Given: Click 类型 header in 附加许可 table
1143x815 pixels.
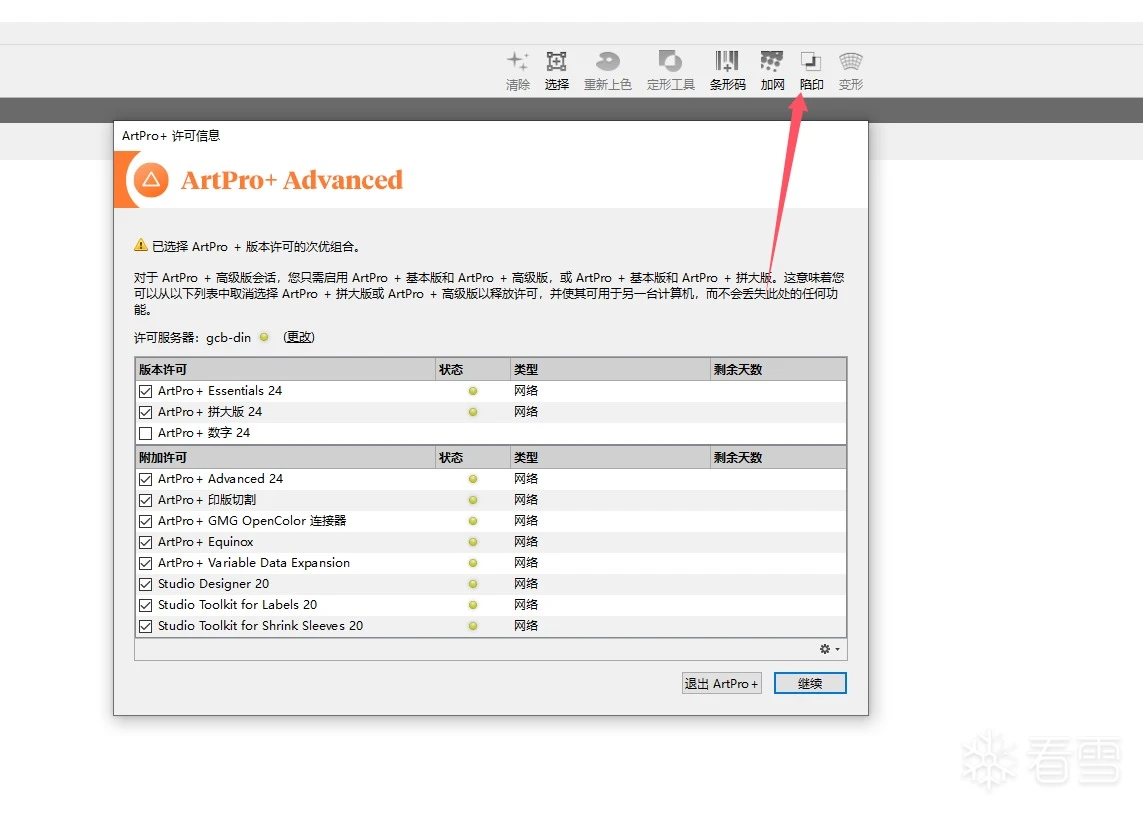Looking at the screenshot, I should tap(610, 458).
